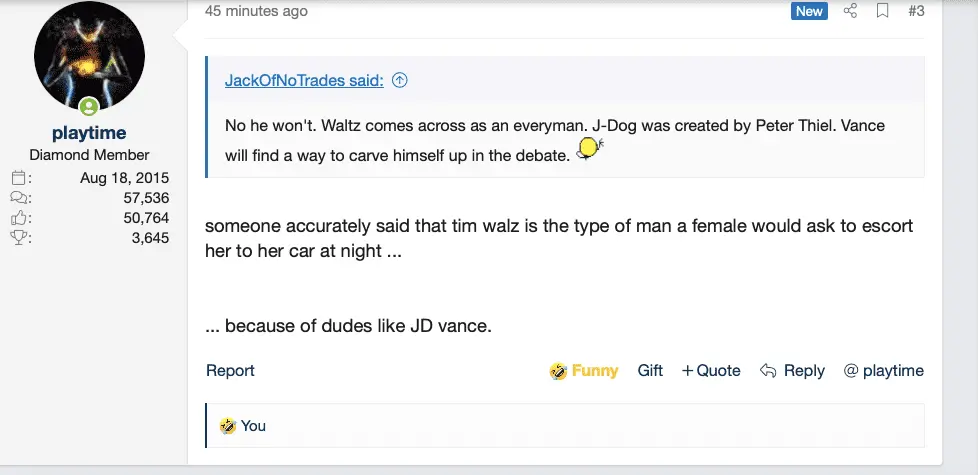
Task: Click the 45 minutes ago timestamp
Action: [x=256, y=11]
